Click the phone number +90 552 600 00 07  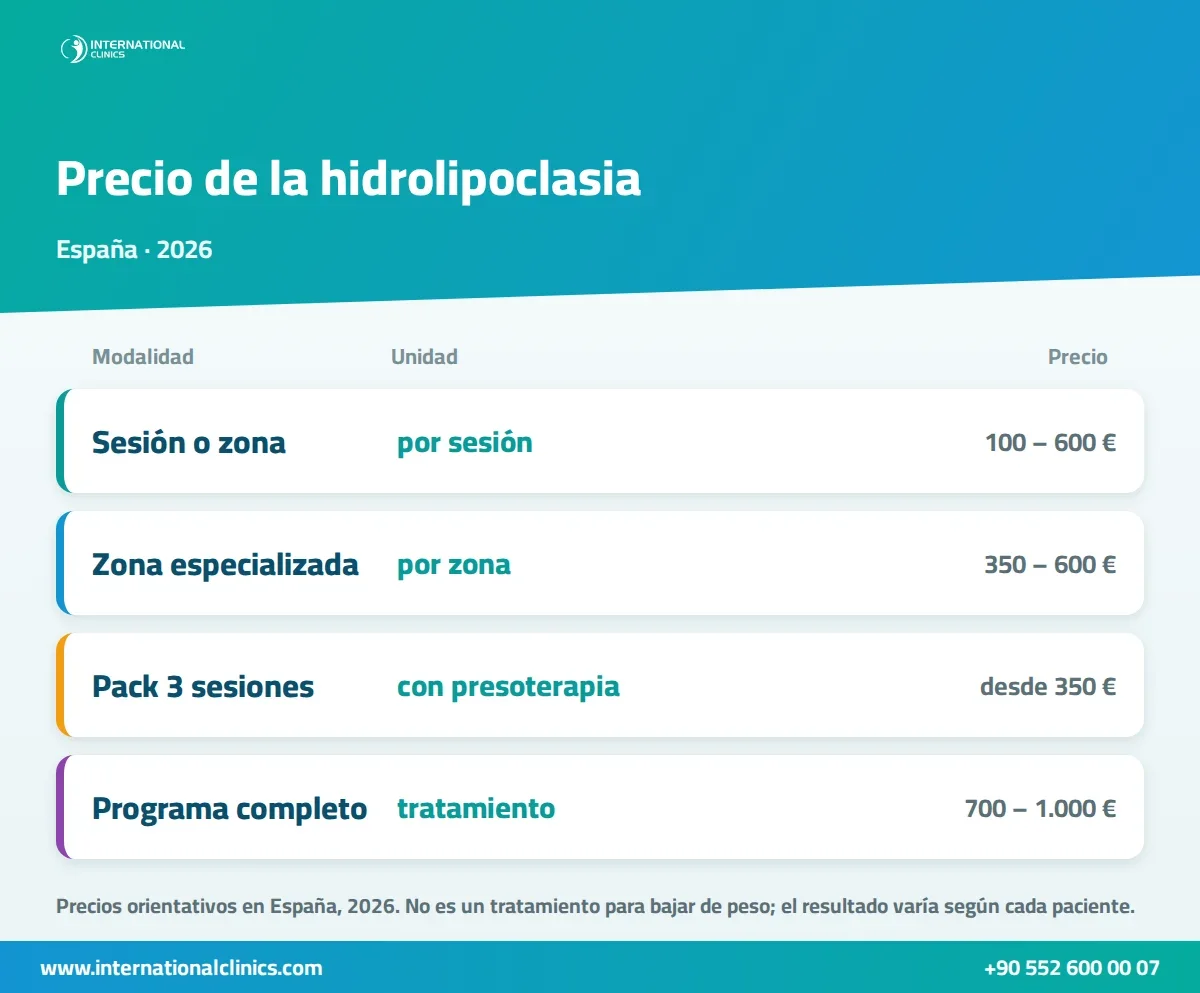[x=1072, y=968]
